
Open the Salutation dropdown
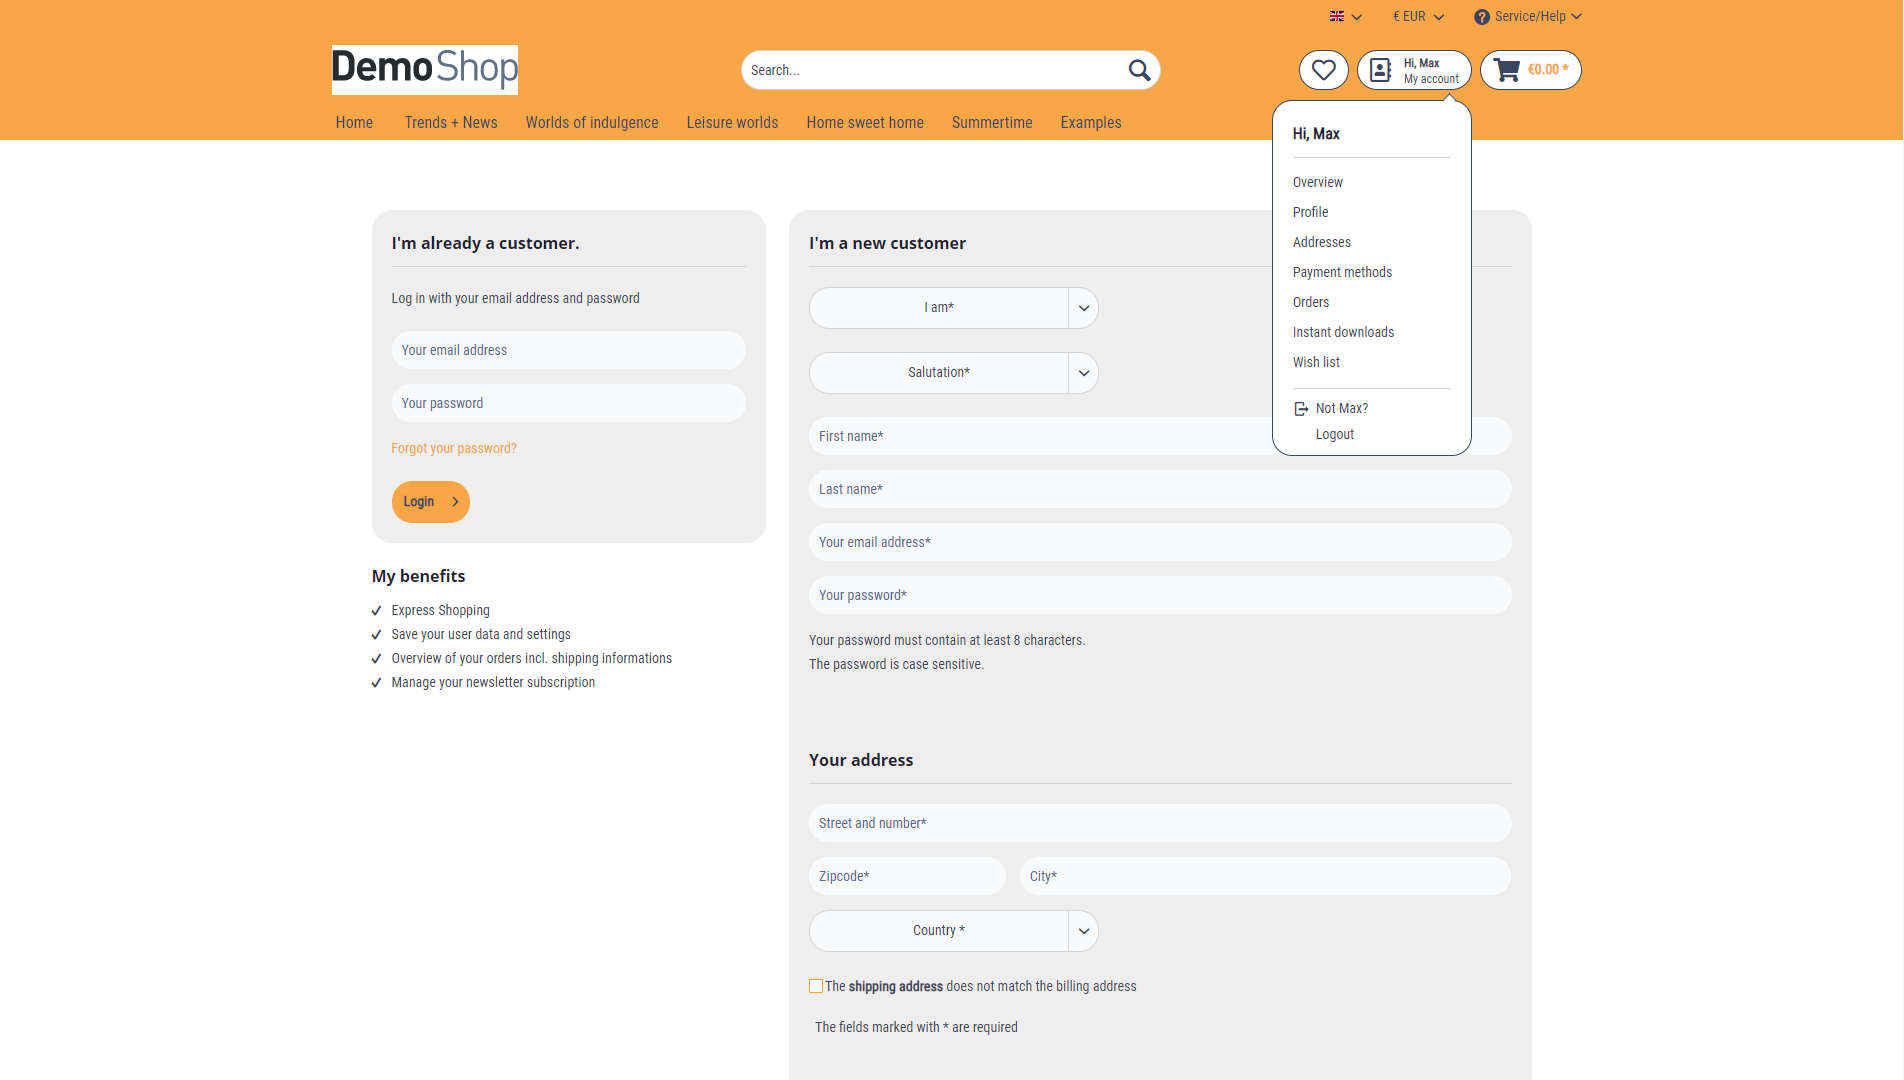point(953,373)
